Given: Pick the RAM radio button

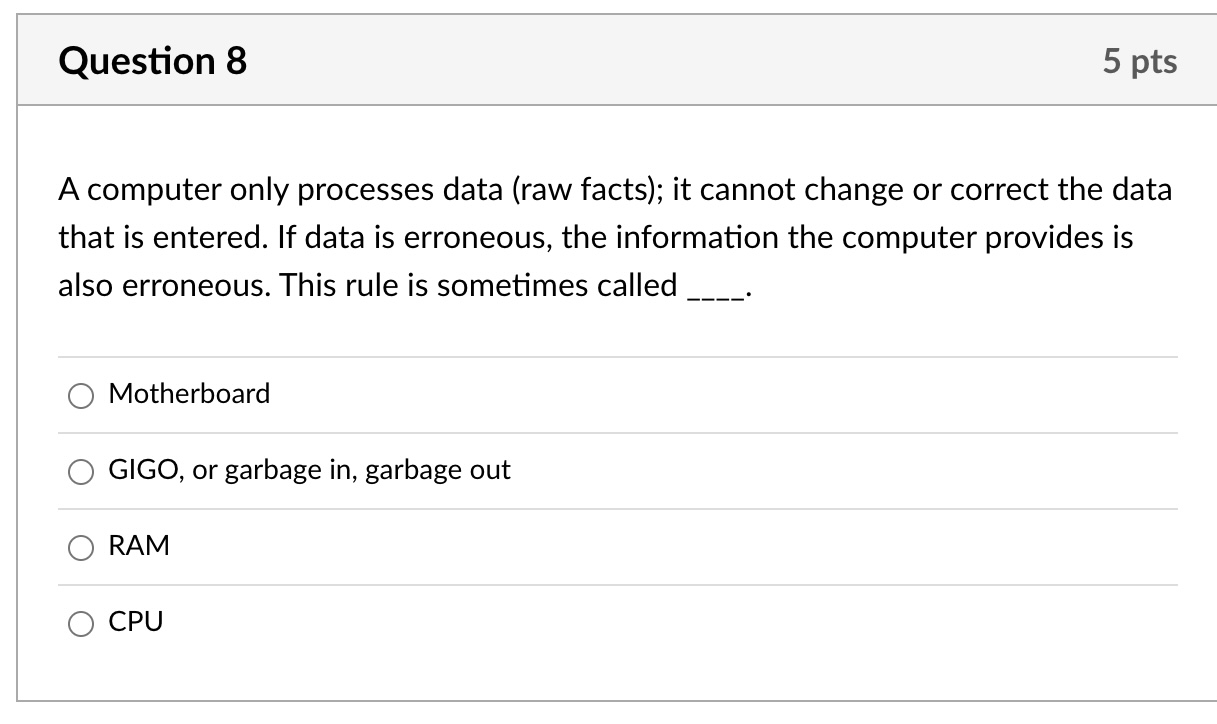Looking at the screenshot, I should pyautogui.click(x=80, y=548).
